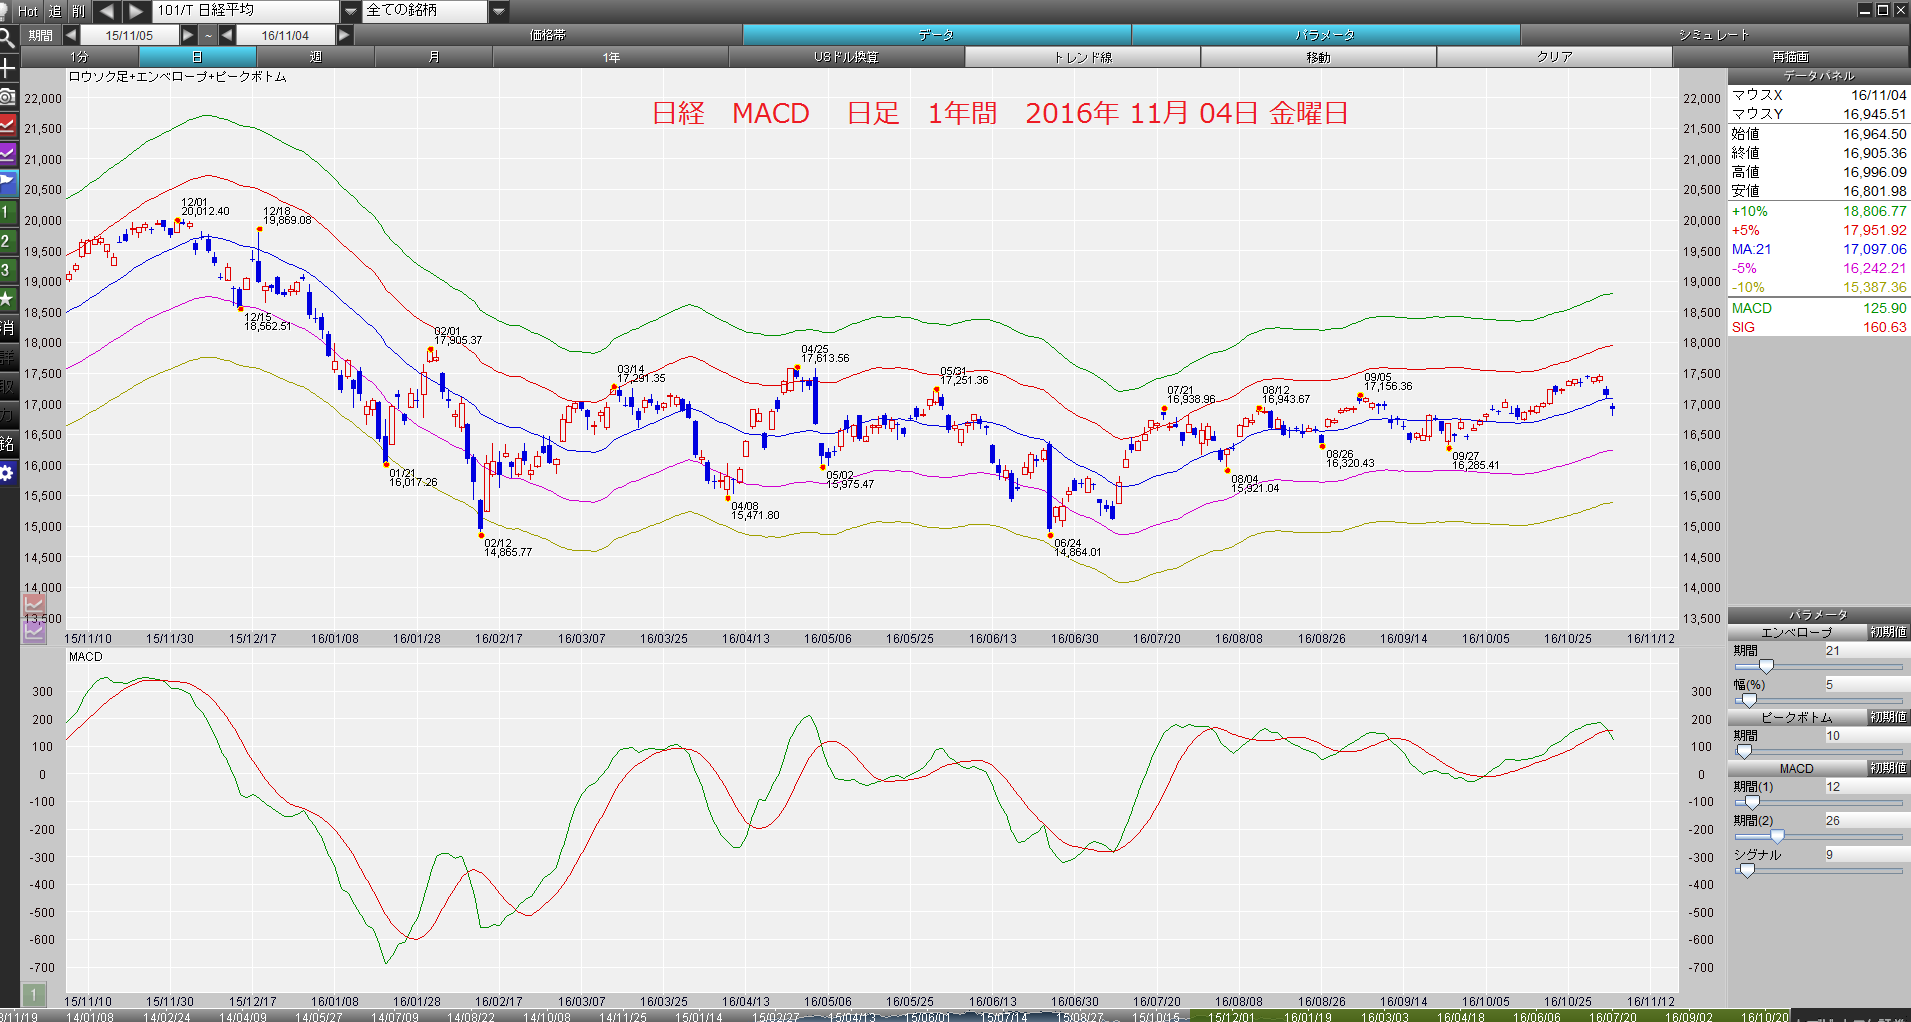Click the MACD 期間(2) slider handle
This screenshot has height=1022, width=1911.
click(1777, 837)
